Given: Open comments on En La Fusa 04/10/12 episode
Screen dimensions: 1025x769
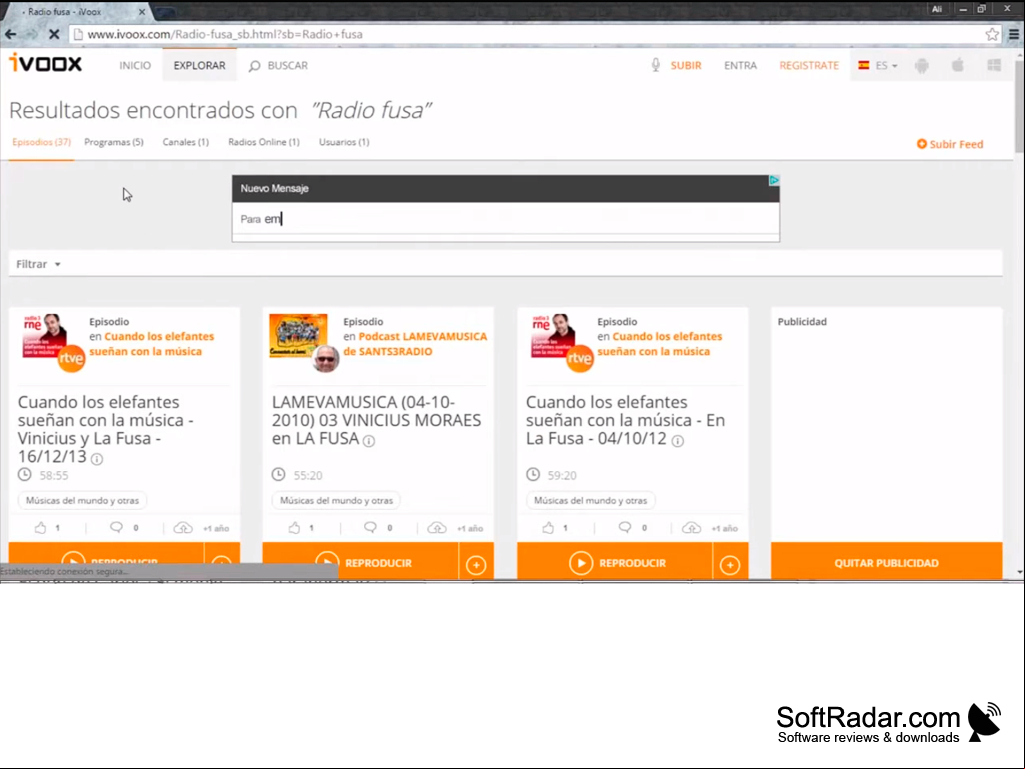Looking at the screenshot, I should (x=625, y=527).
